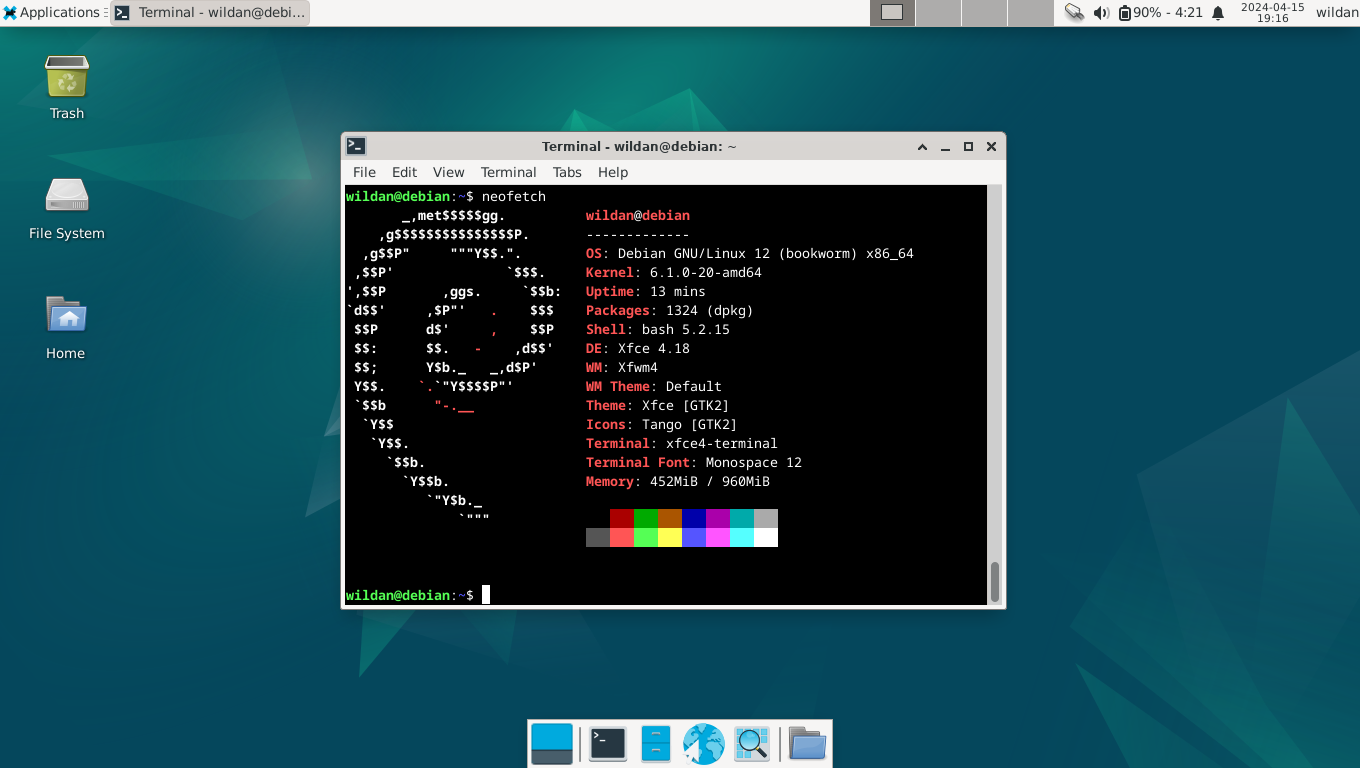
Task: Click the network connection icon in the tray
Action: point(1074,13)
